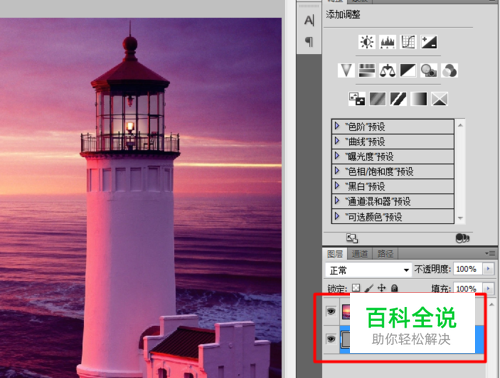Viewport: 500px width, 378px height.
Task: Add a Gradient Map adjustment
Action: (419, 99)
